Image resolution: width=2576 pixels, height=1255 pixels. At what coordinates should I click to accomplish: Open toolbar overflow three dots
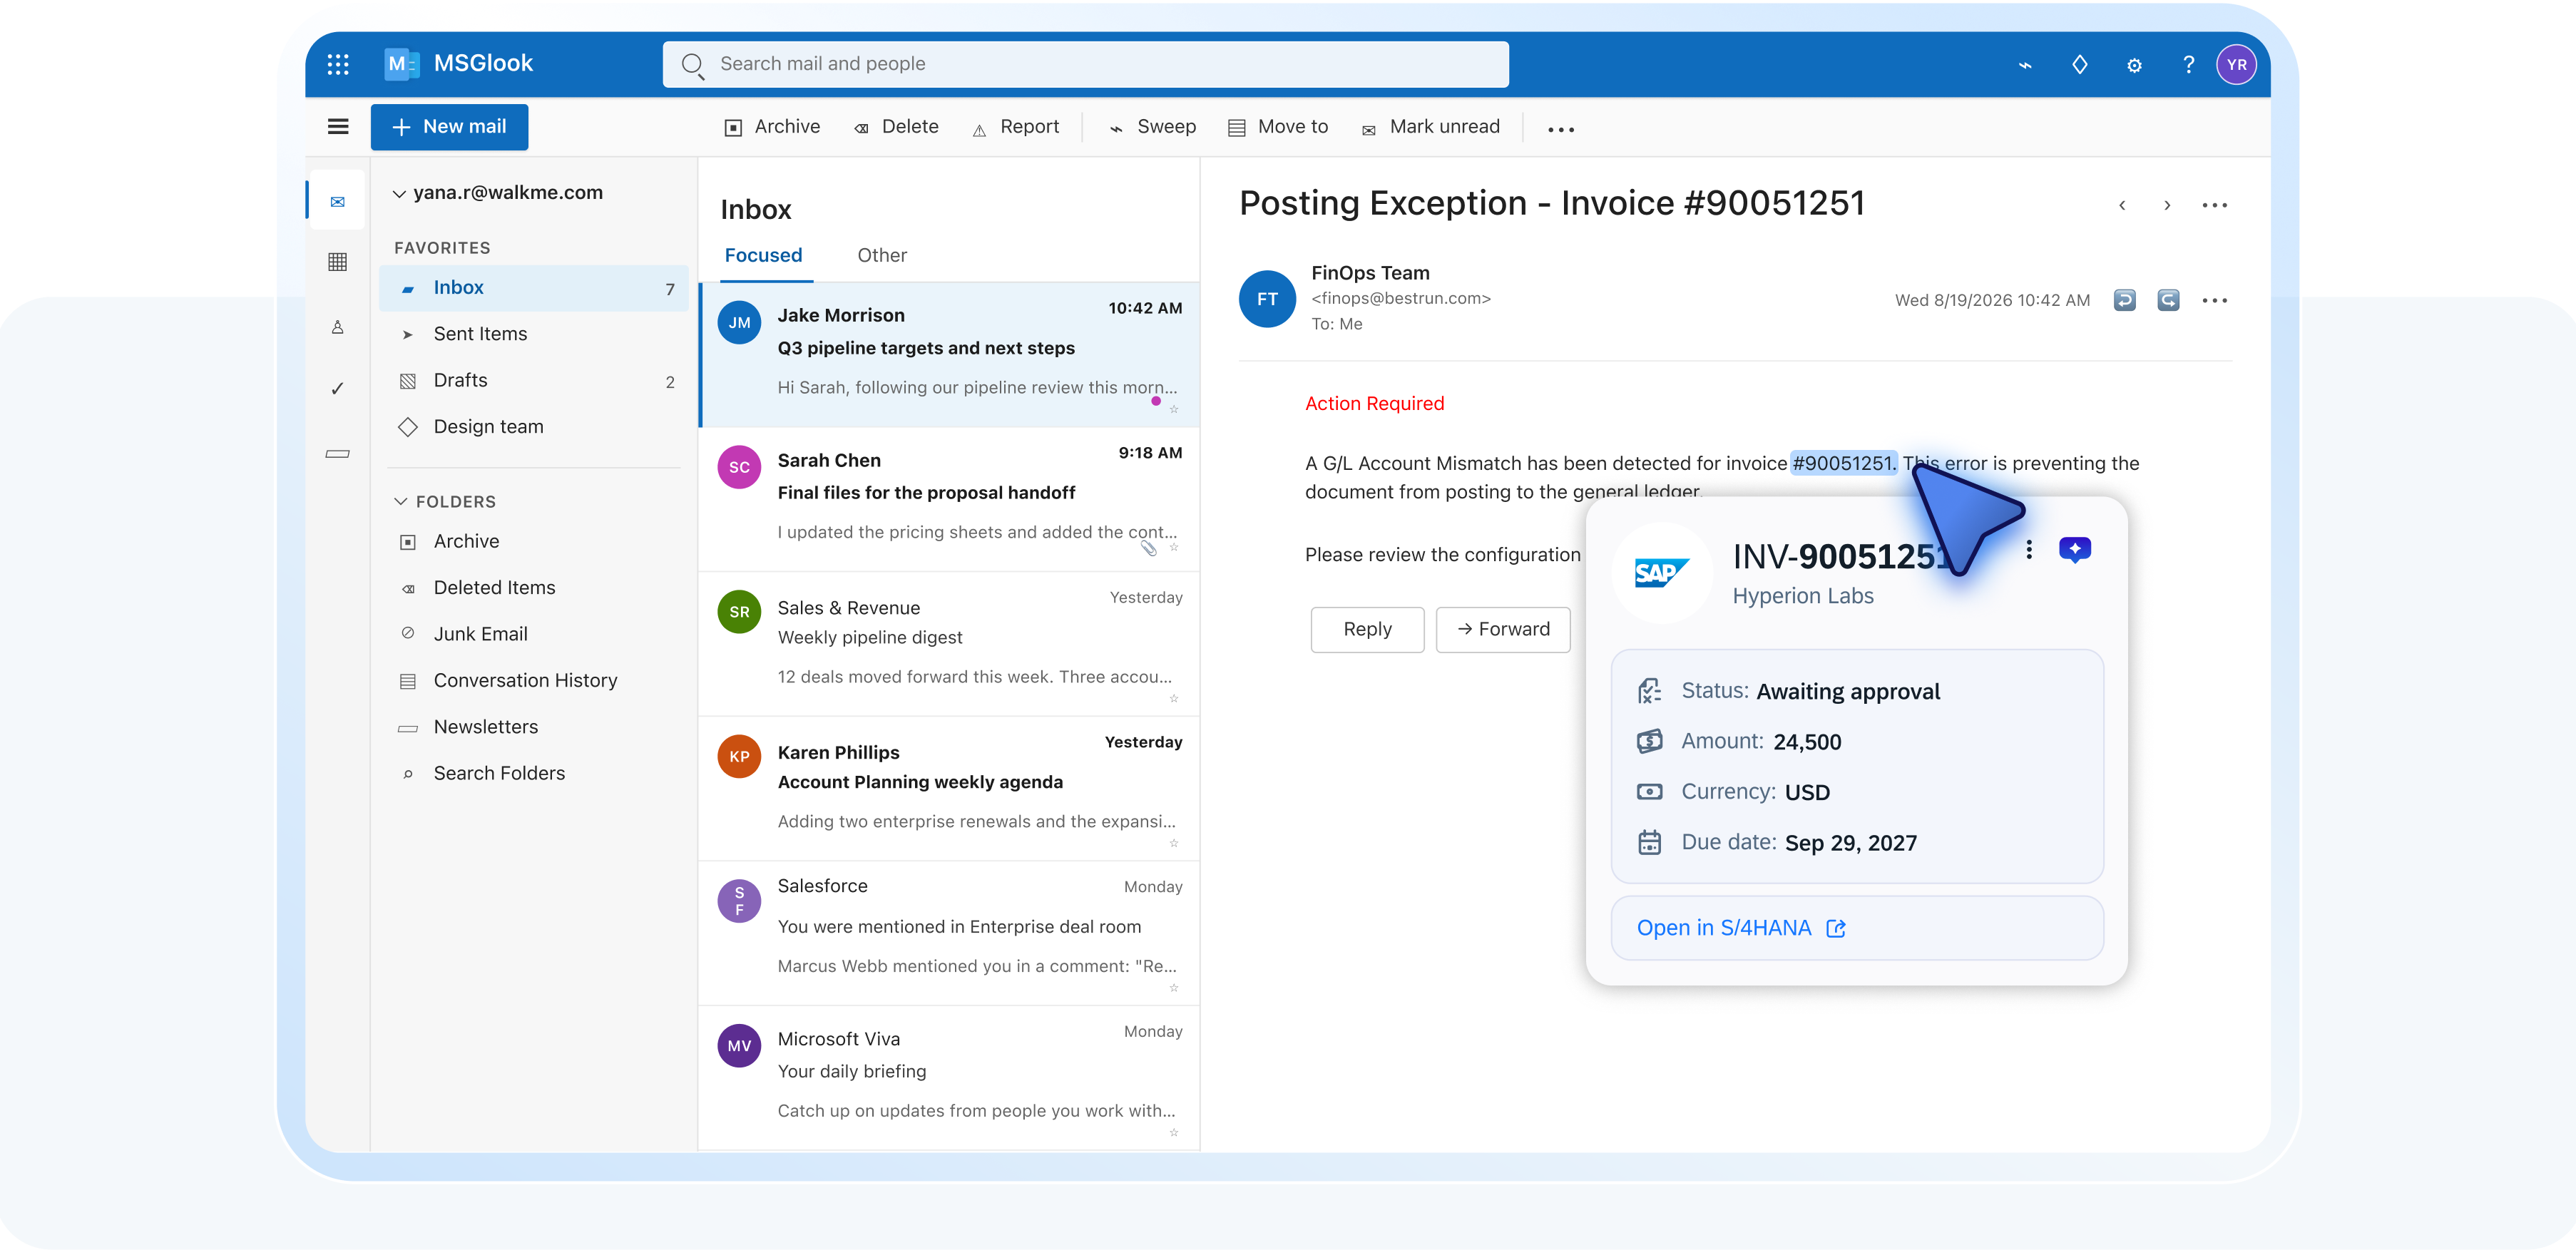(x=1560, y=129)
